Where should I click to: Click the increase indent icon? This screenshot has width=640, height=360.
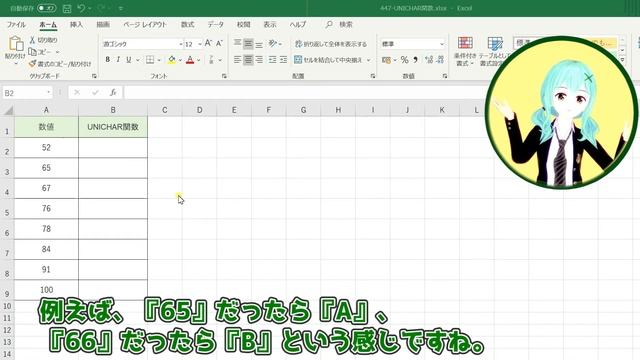(283, 60)
